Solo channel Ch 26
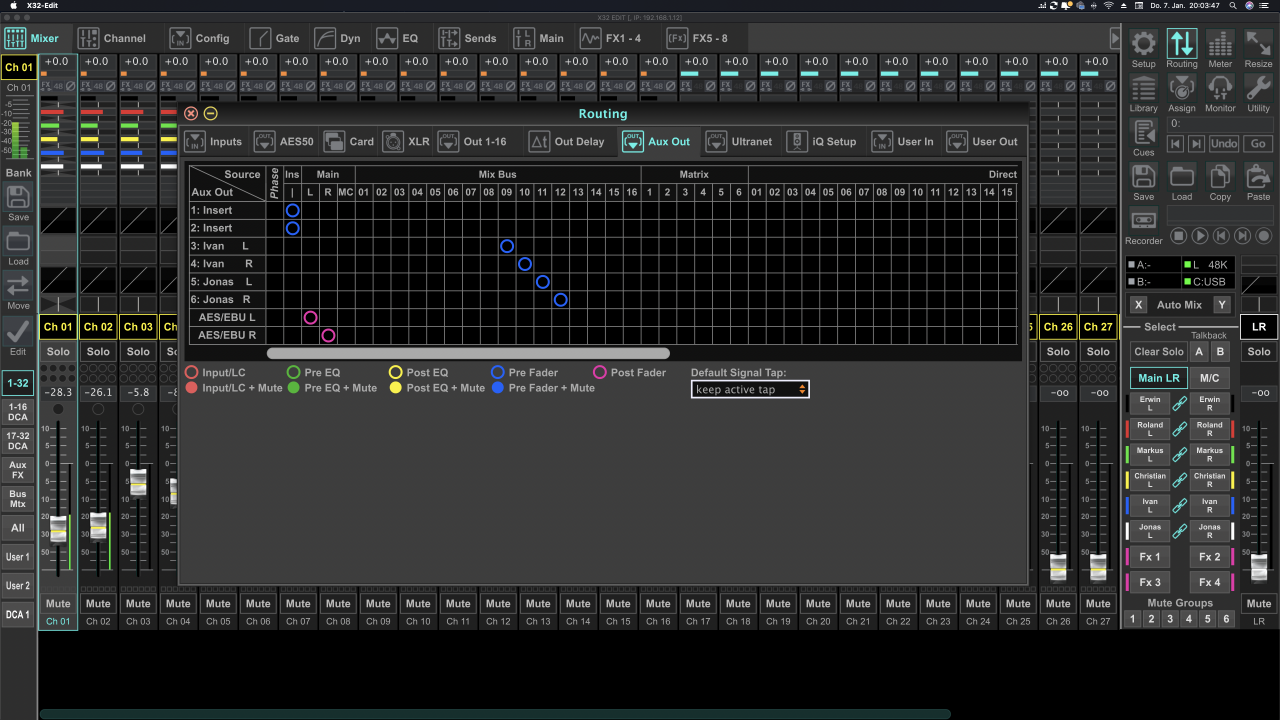 click(1058, 352)
